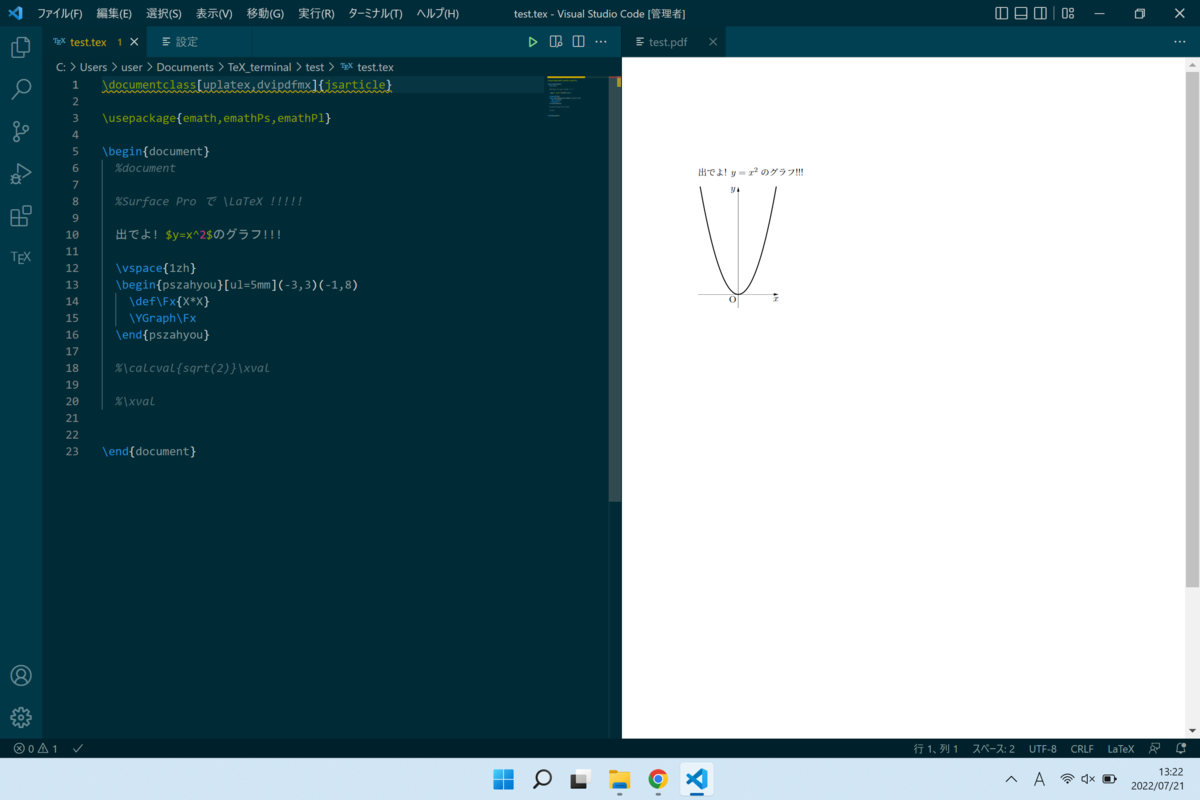Viewport: 1200px width, 800px height.
Task: Toggle the secondary side bar layout icon
Action: tap(1040, 13)
